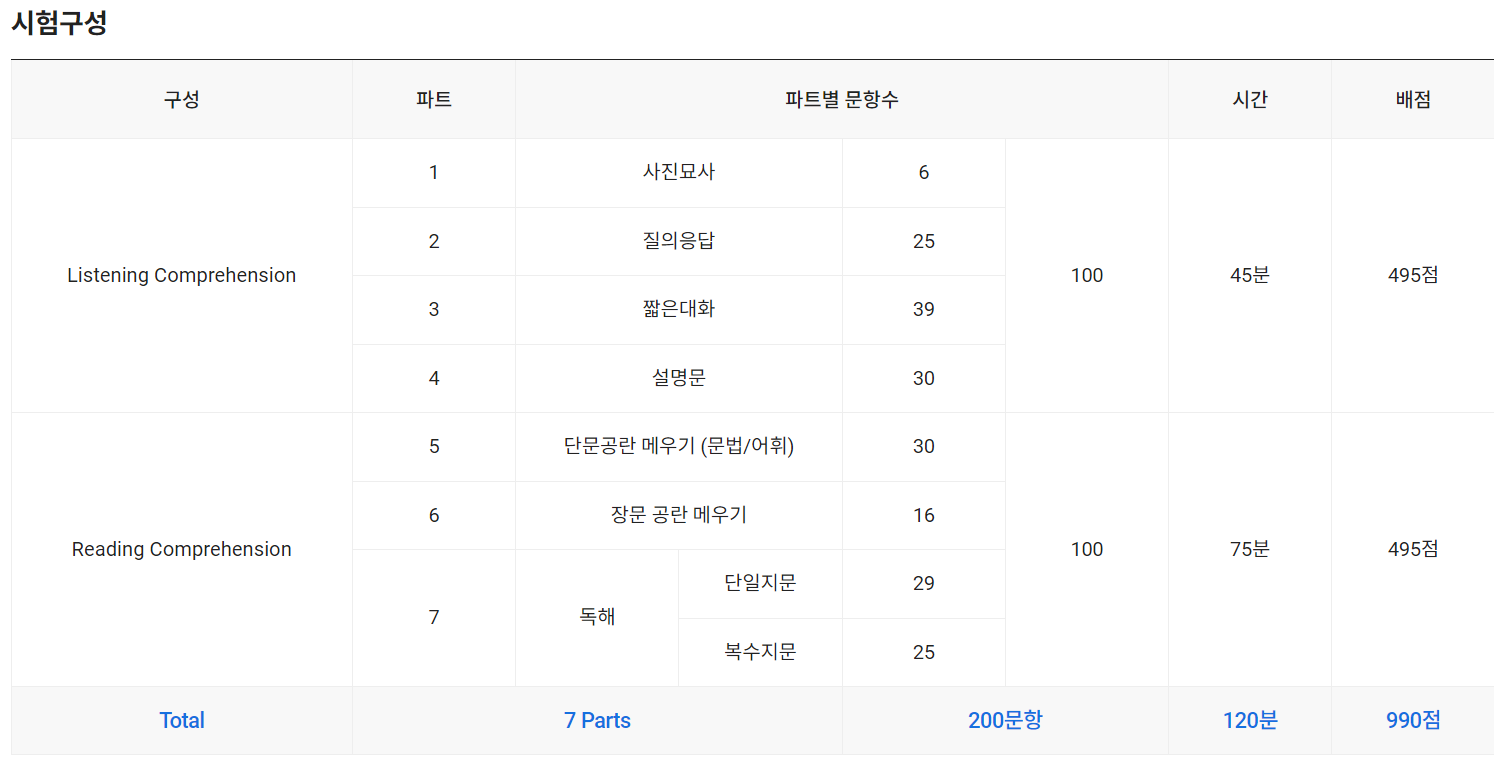Select the 독해 cell
Screen dimensions: 1494x760
[x=597, y=618]
